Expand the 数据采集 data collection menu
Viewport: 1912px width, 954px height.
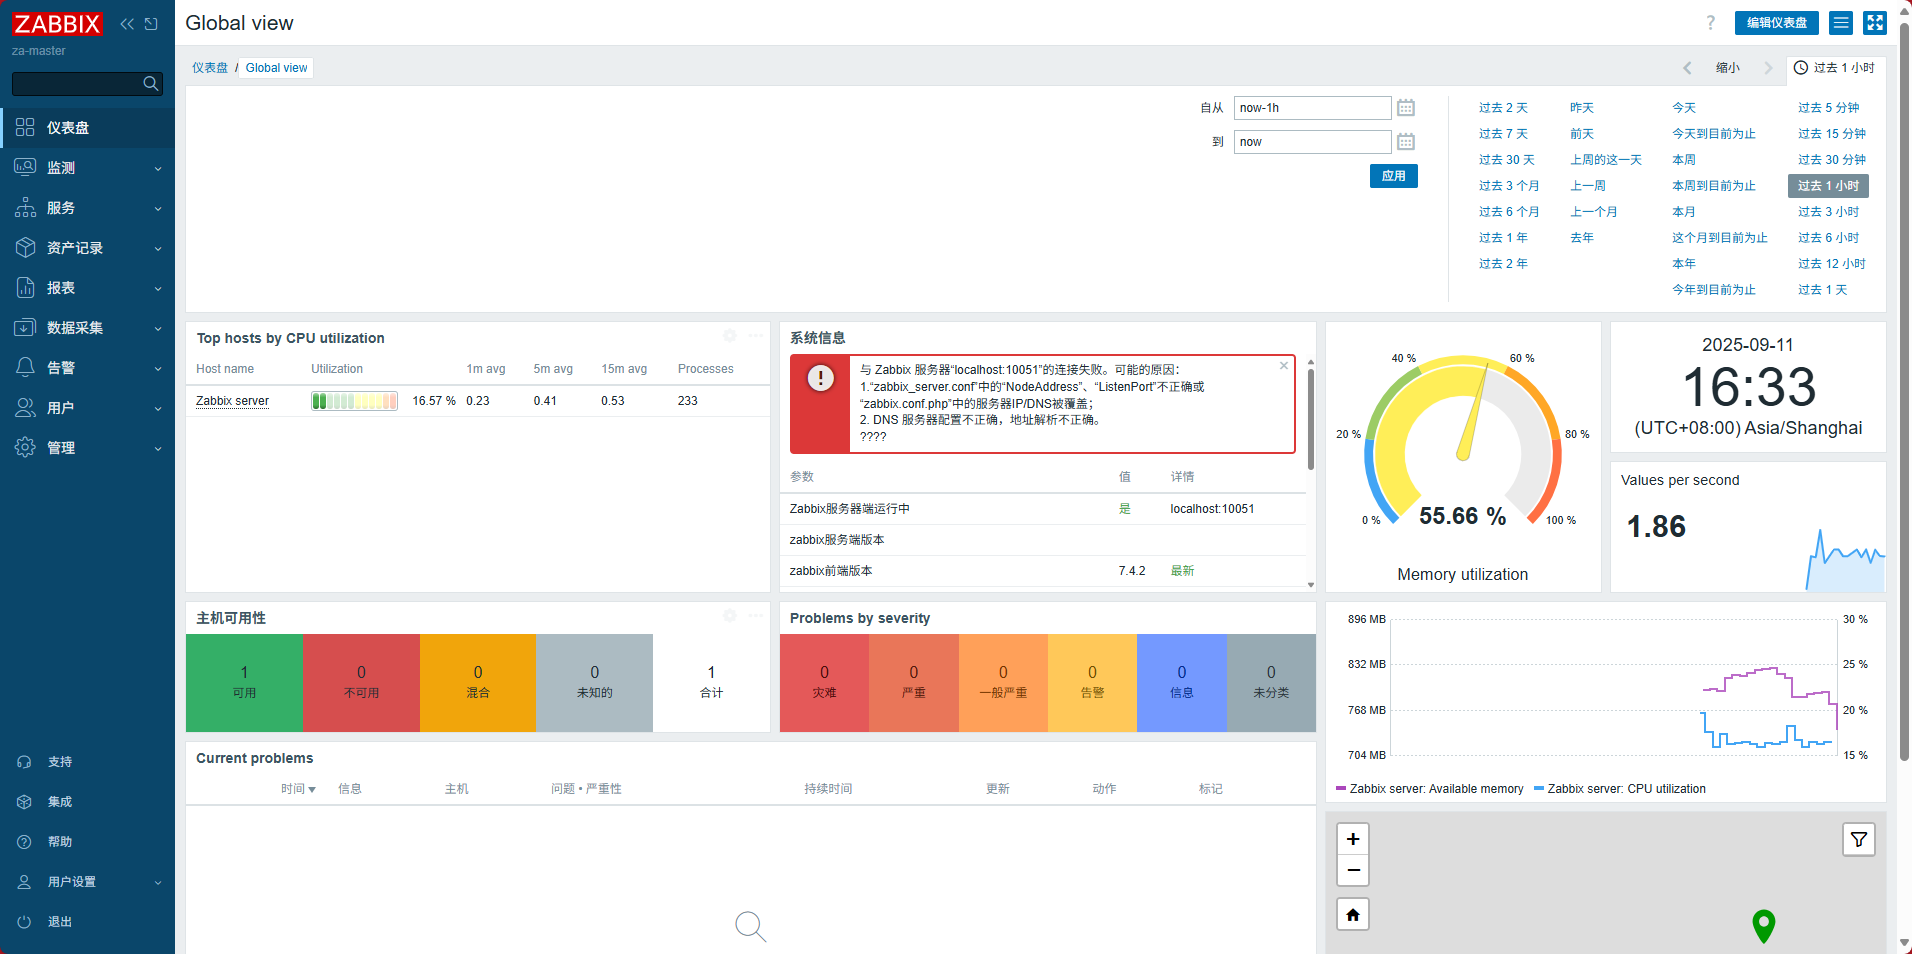(87, 328)
